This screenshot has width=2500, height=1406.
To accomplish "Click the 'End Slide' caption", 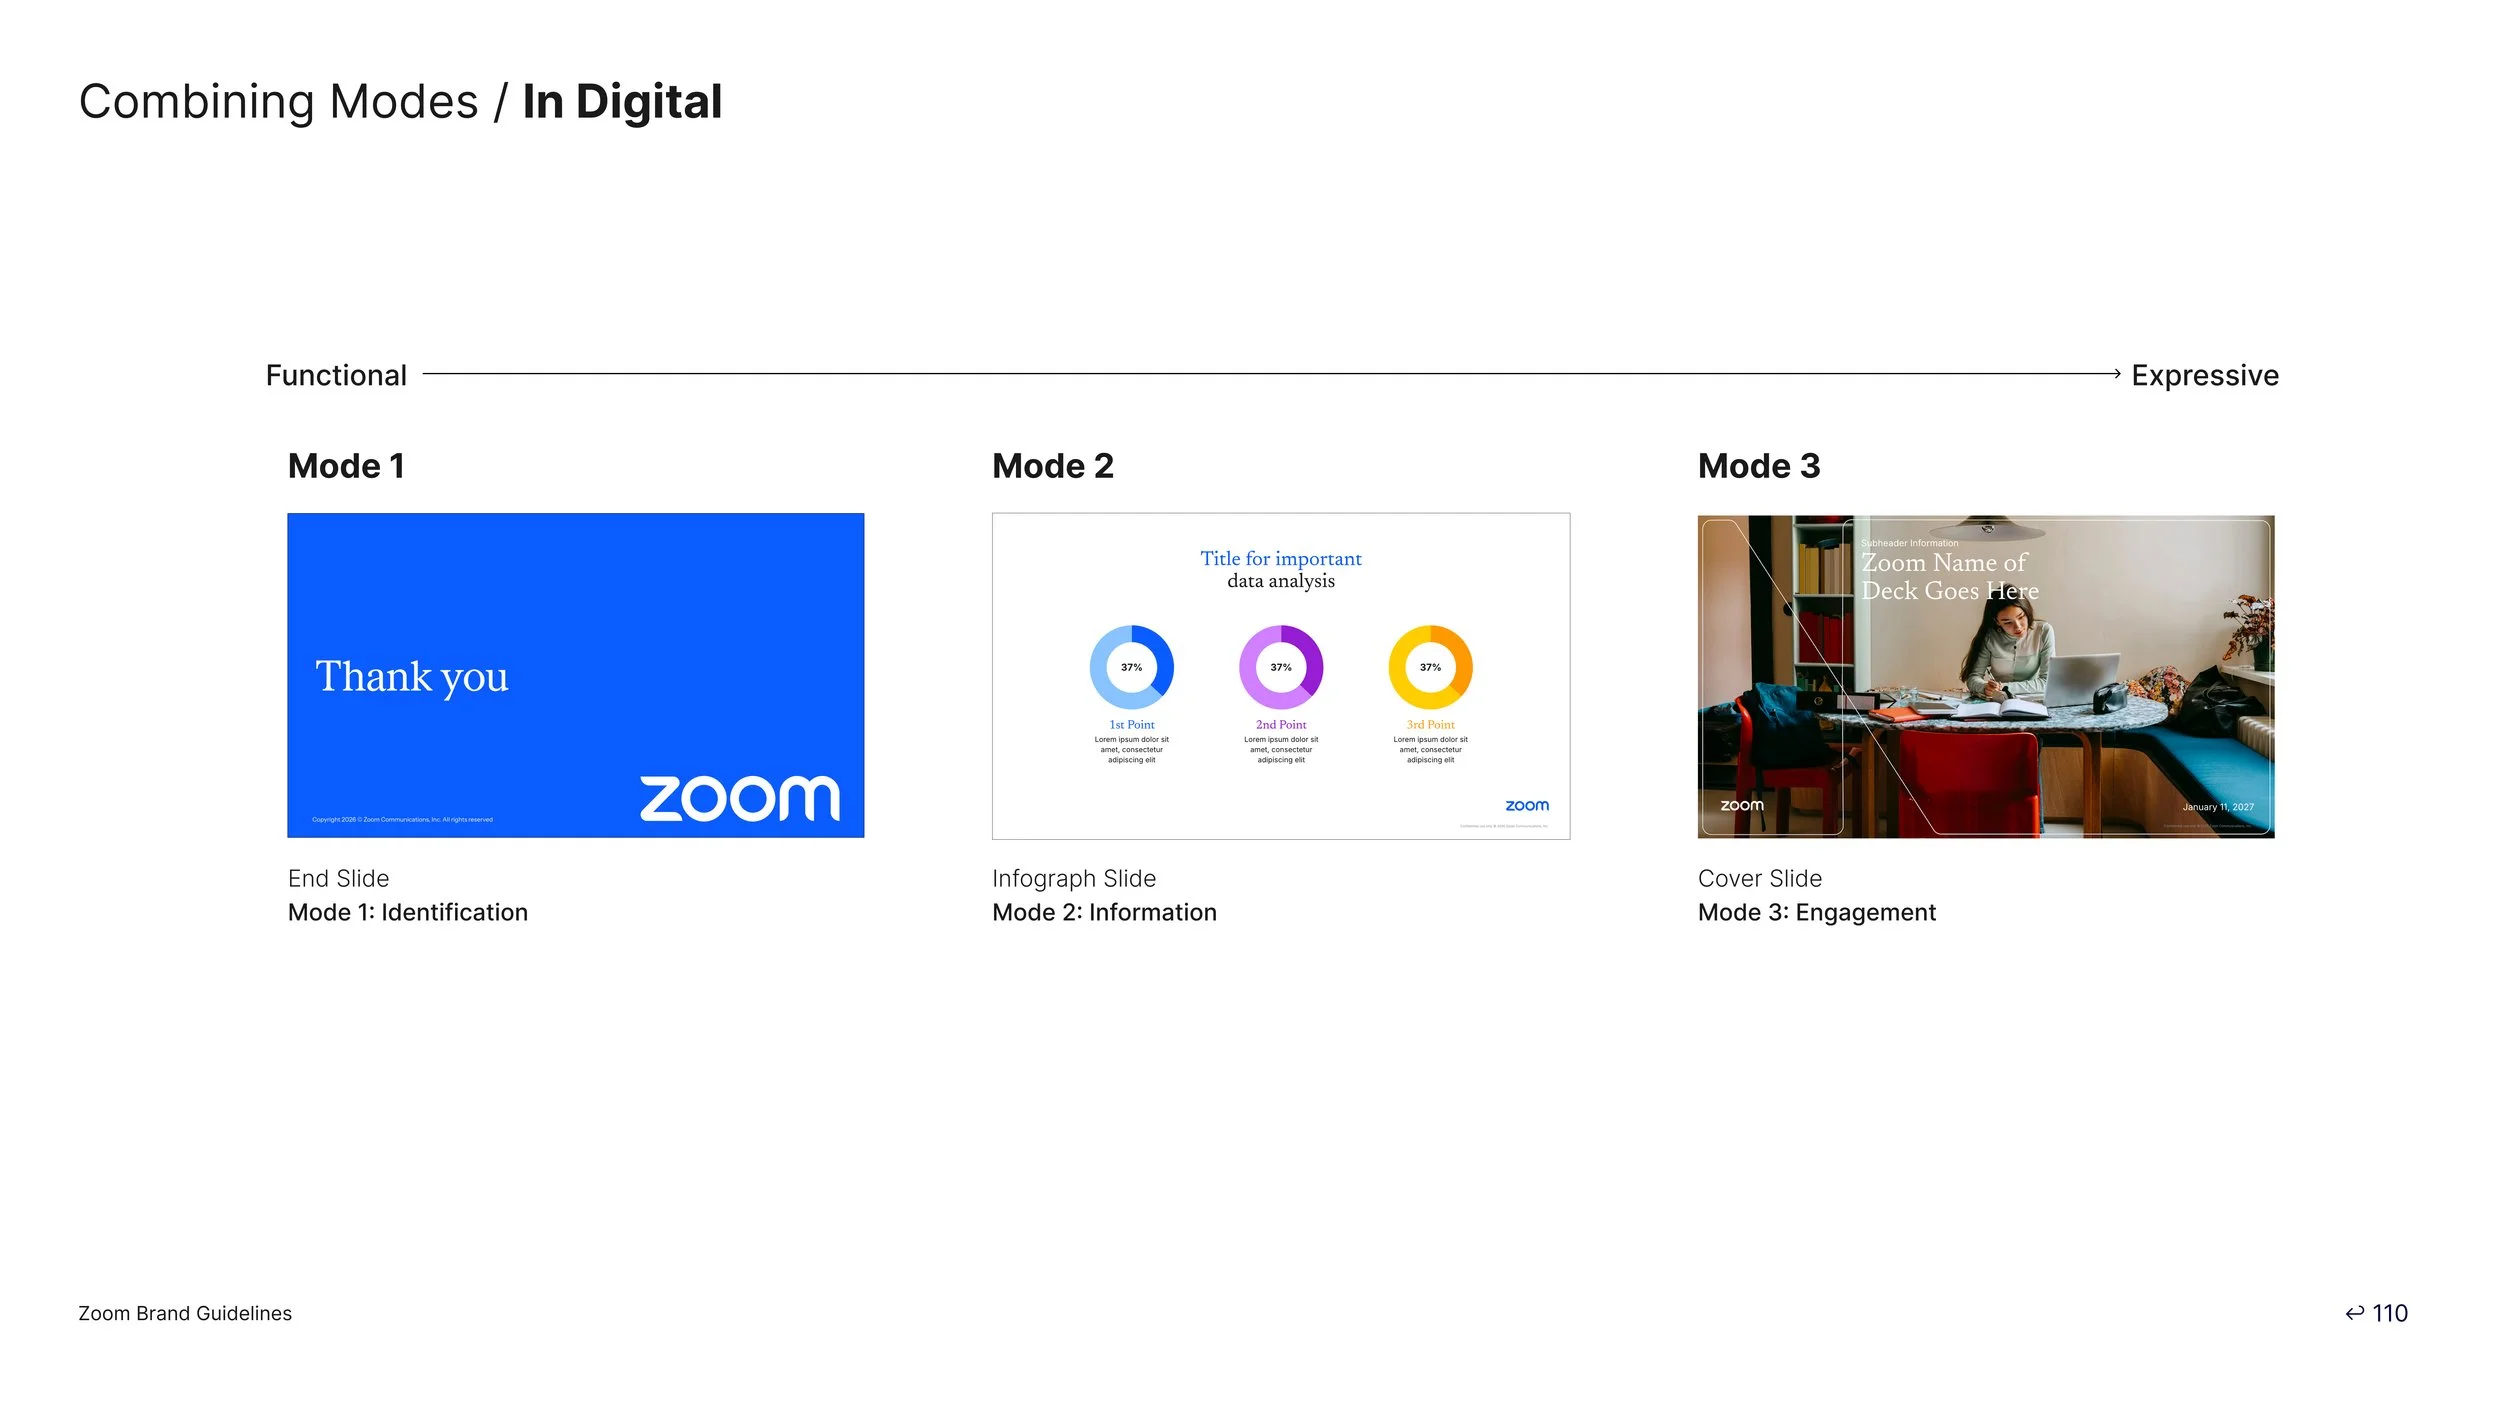I will pyautogui.click(x=338, y=878).
